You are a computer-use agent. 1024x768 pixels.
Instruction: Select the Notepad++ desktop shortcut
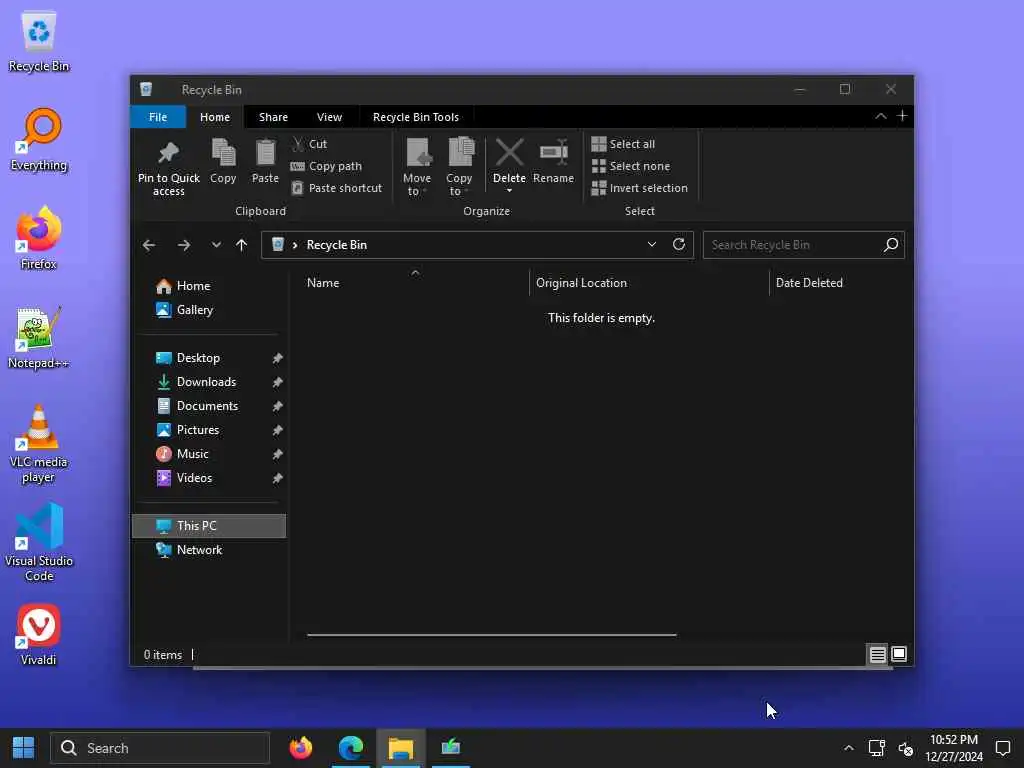(x=39, y=338)
